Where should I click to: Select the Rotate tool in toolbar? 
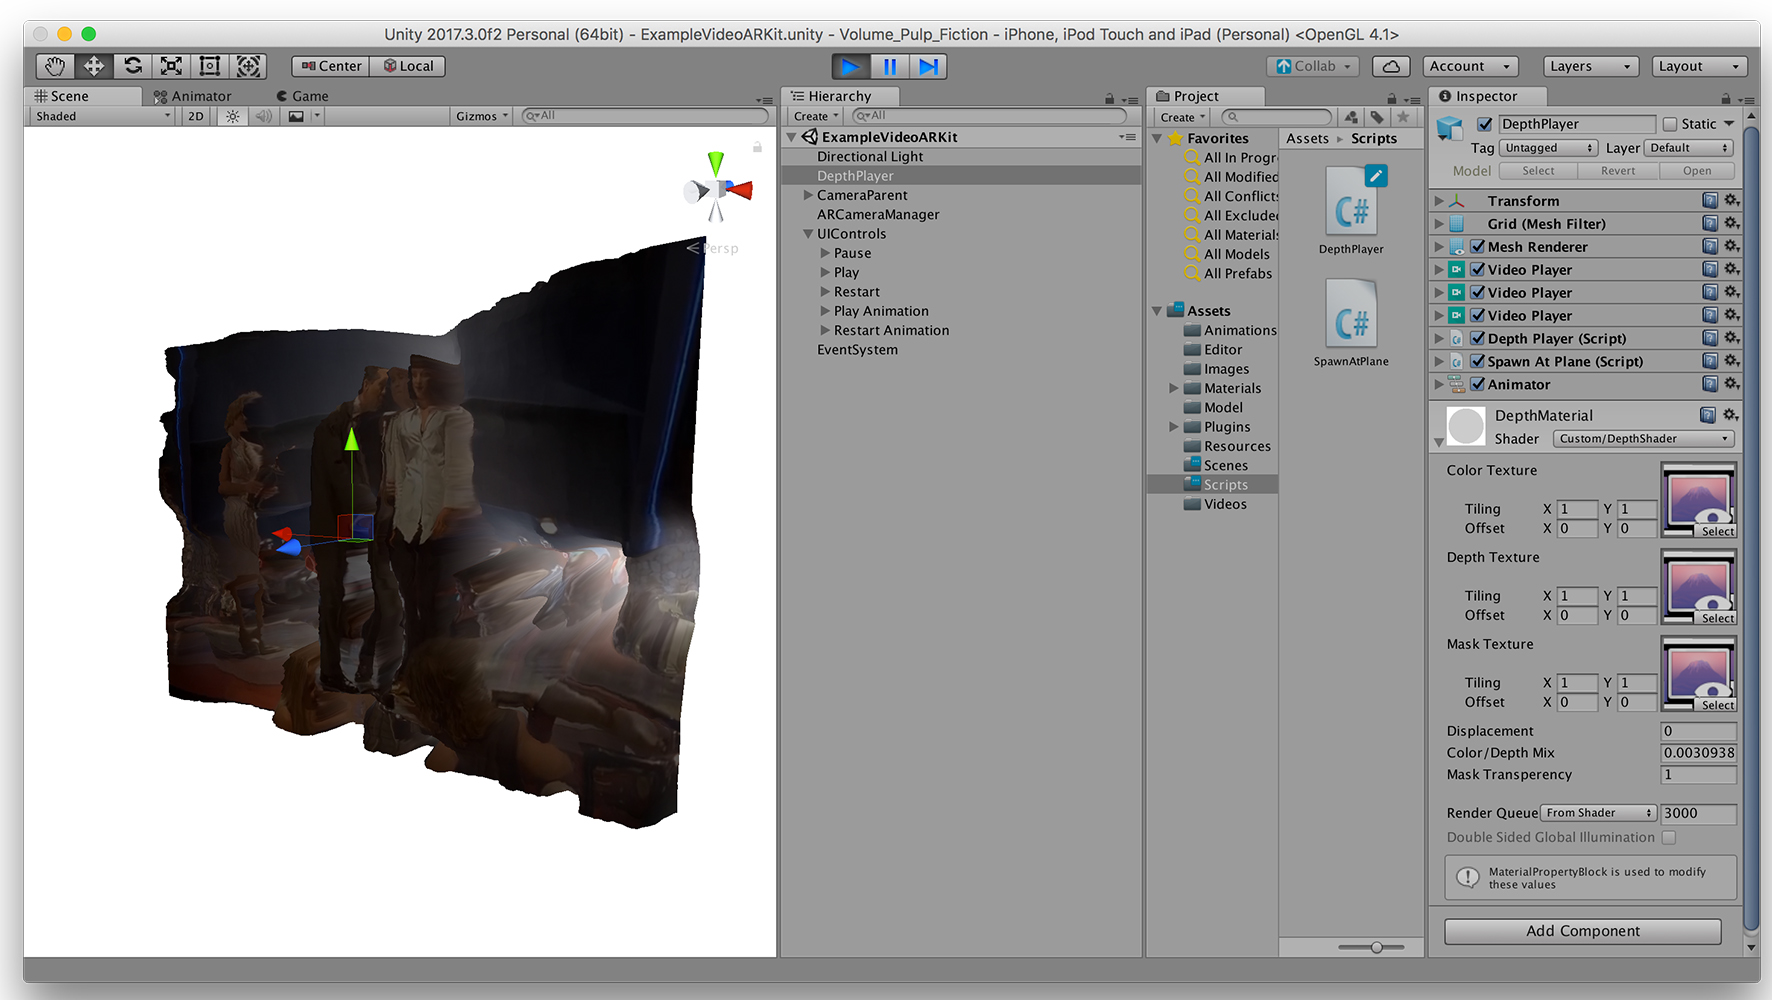point(133,66)
